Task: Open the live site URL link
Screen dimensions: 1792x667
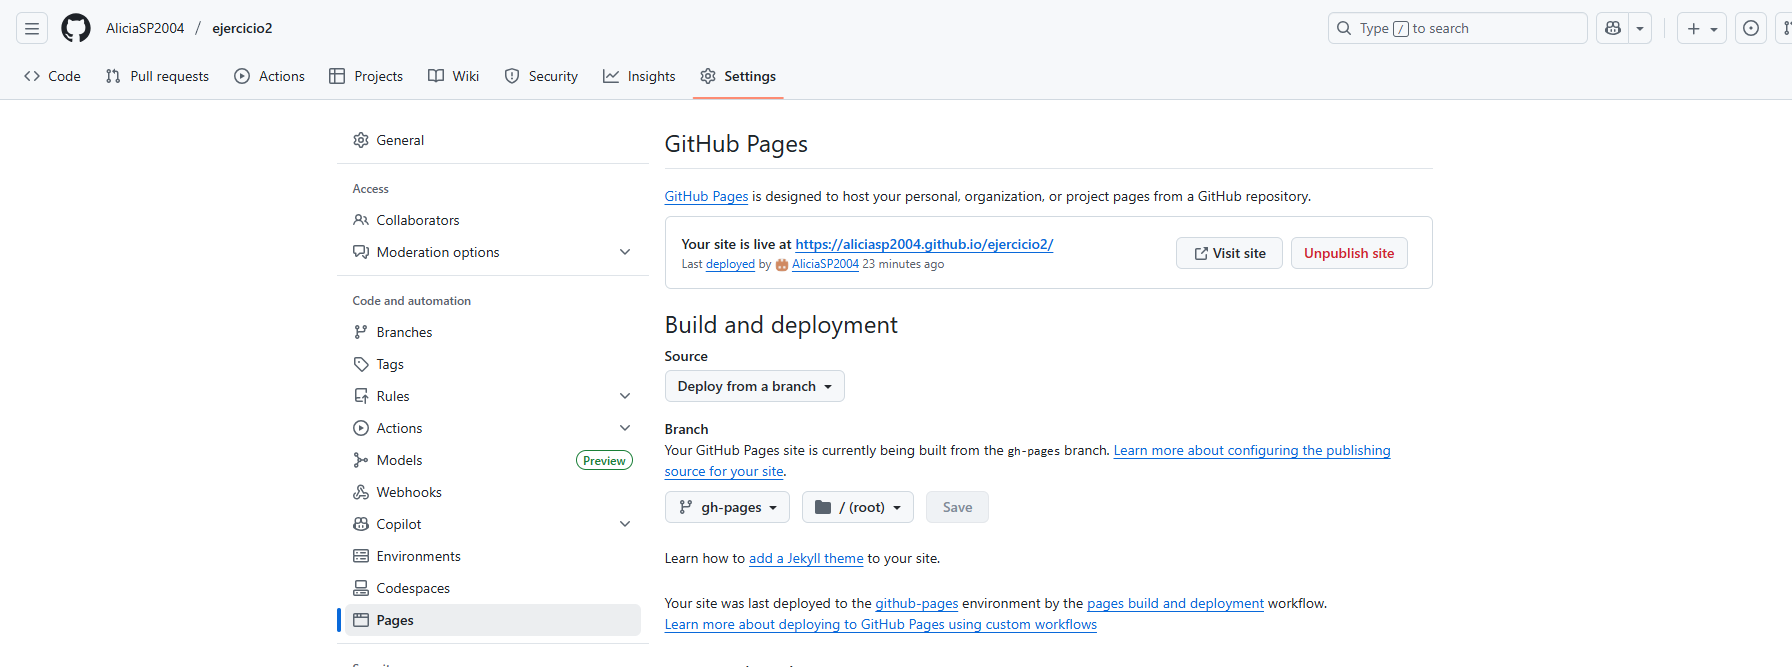Action: (x=924, y=244)
